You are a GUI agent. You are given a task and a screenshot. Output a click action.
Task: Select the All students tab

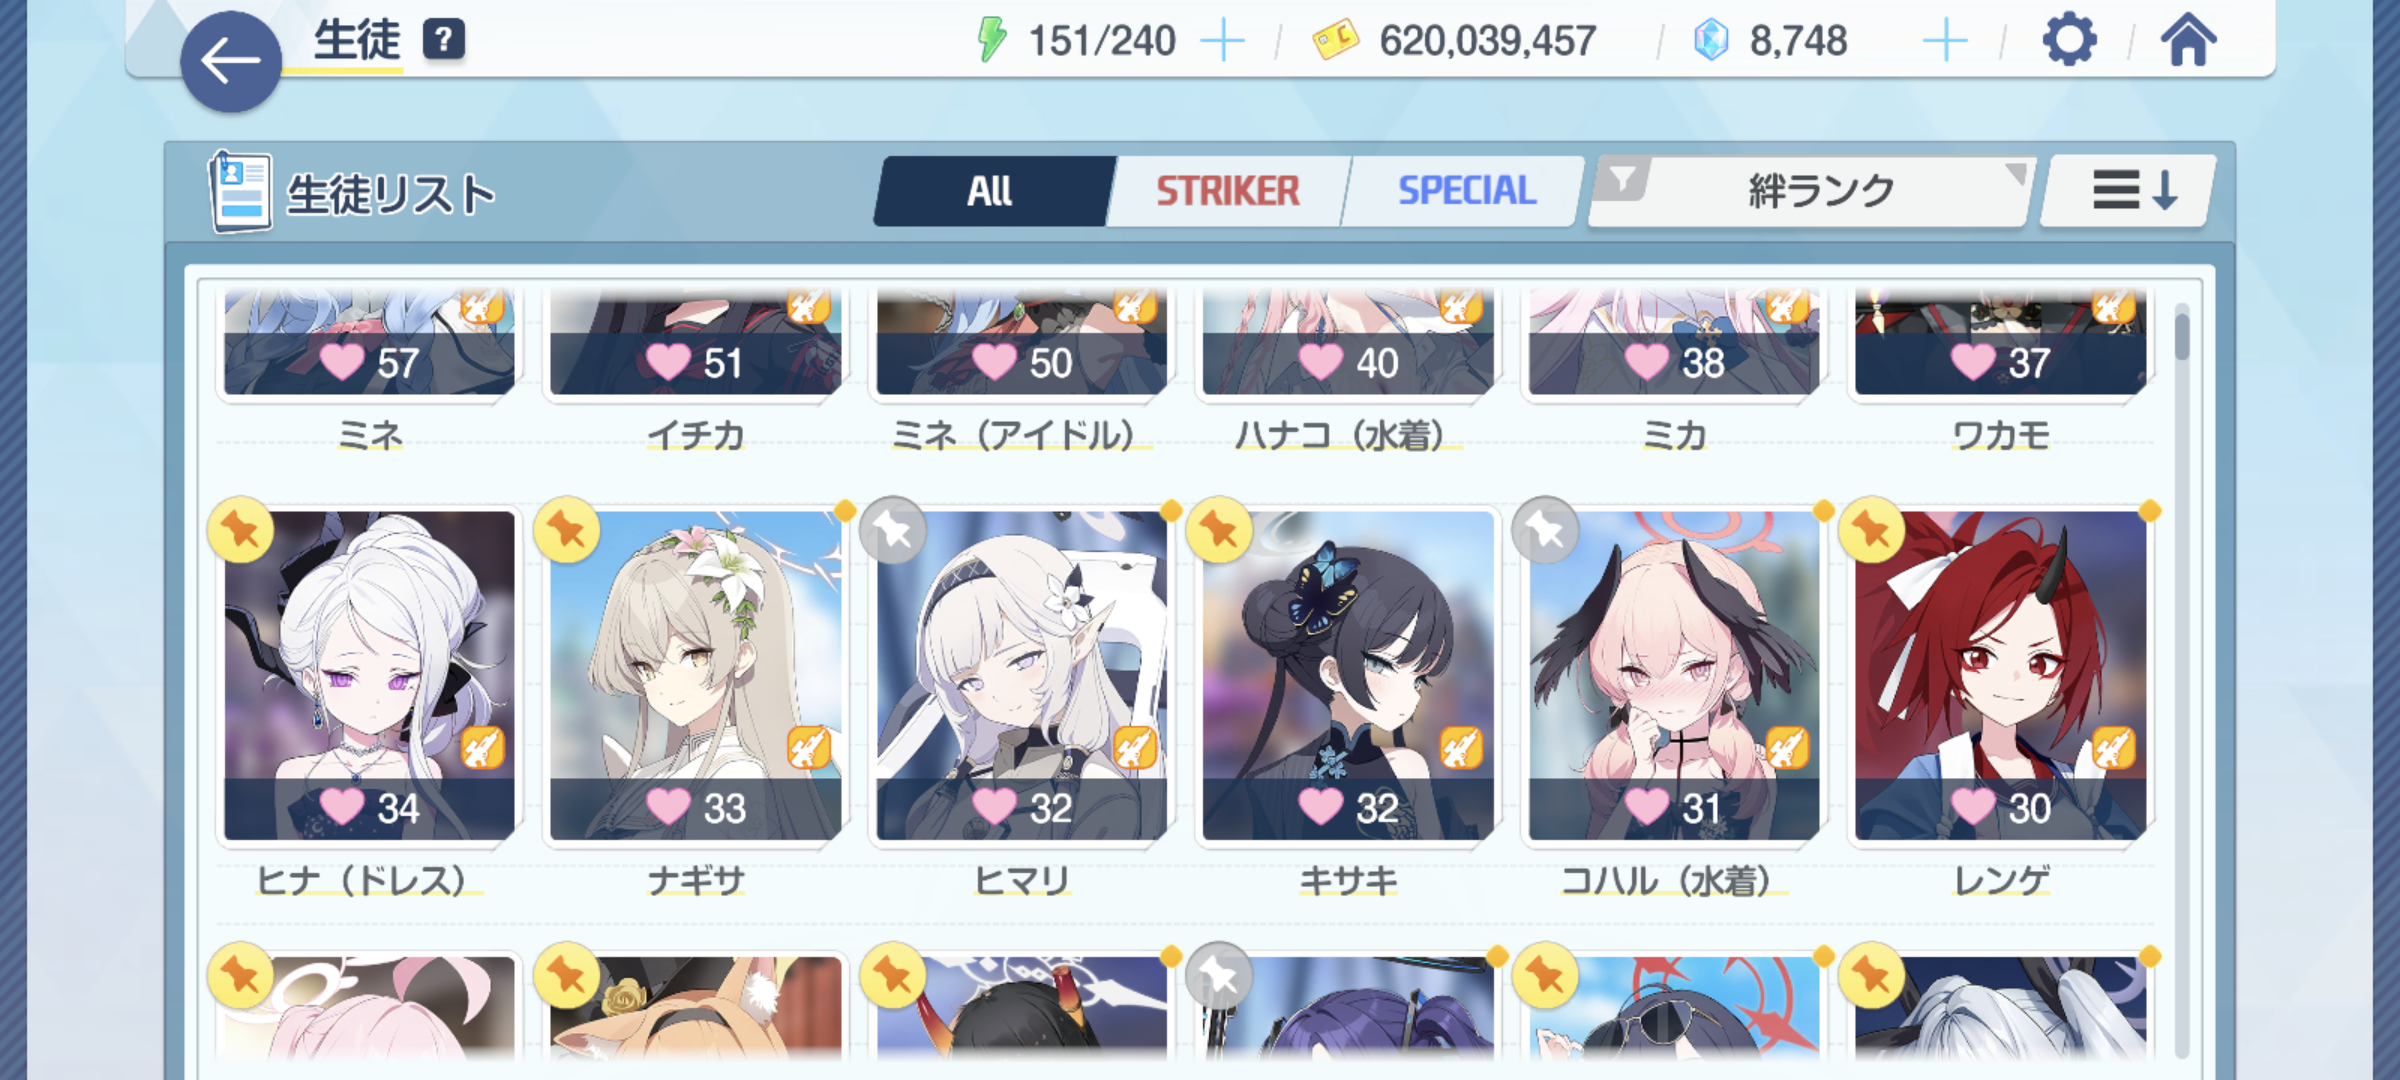[x=992, y=191]
